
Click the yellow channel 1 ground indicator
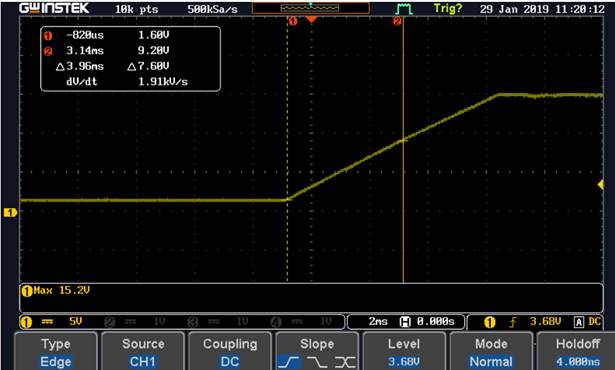tap(10, 213)
